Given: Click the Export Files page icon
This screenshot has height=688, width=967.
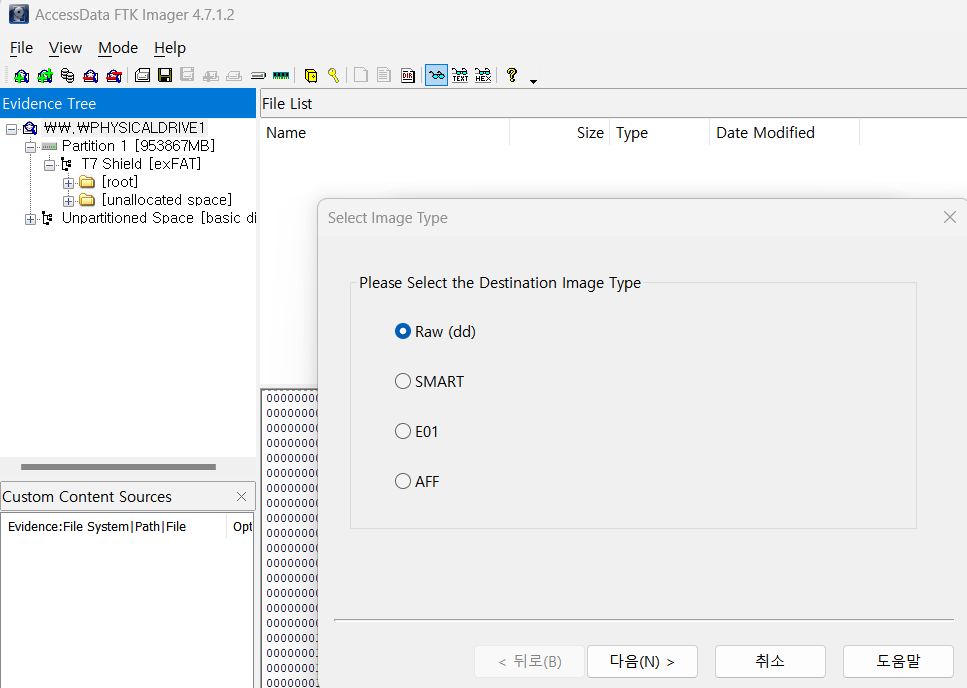Looking at the screenshot, I should 361,76.
